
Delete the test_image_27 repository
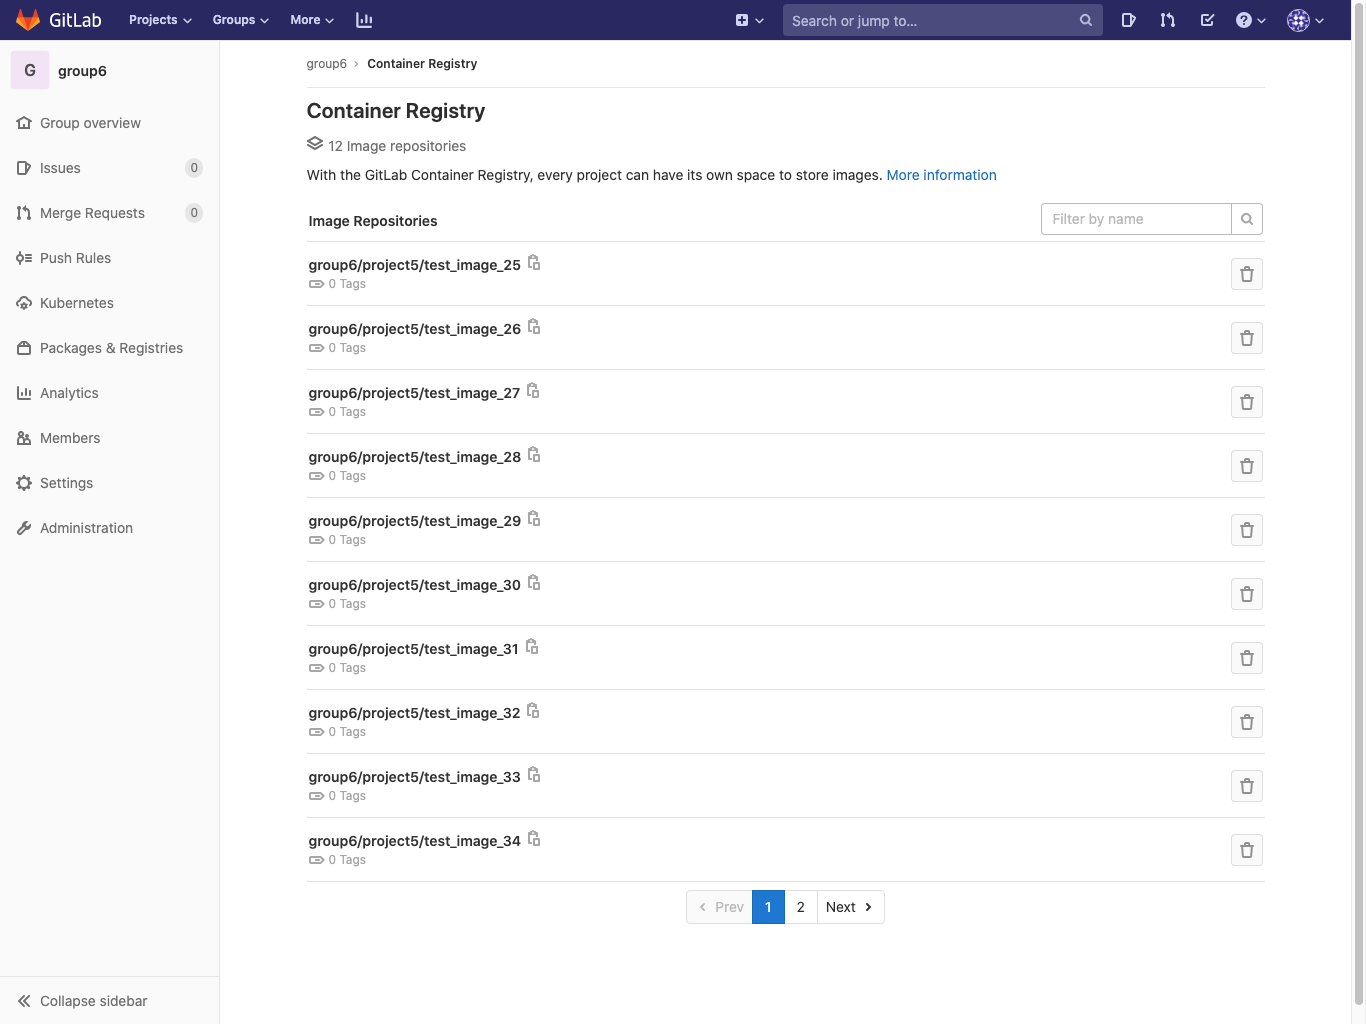(1246, 402)
